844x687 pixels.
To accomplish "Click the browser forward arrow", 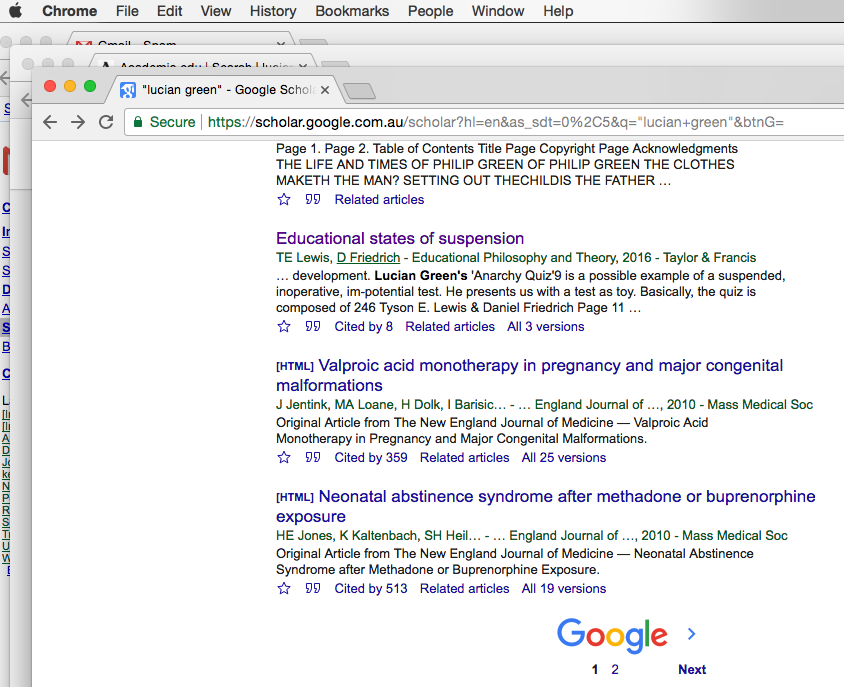I will point(78,122).
